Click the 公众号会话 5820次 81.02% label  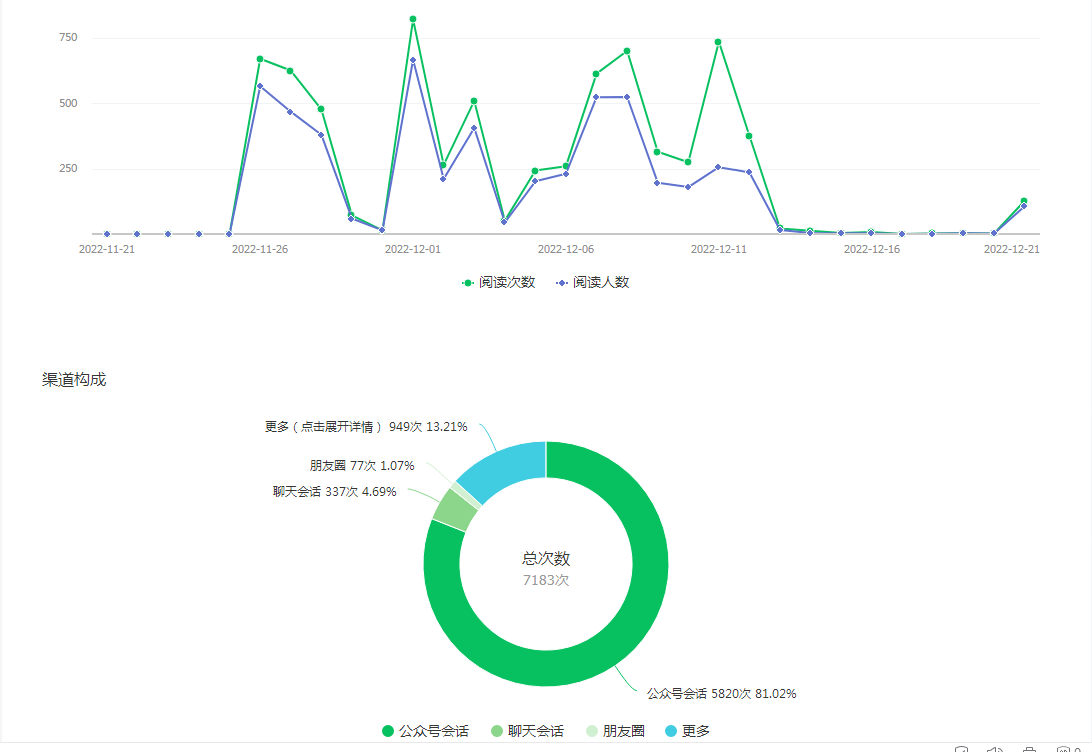click(722, 694)
